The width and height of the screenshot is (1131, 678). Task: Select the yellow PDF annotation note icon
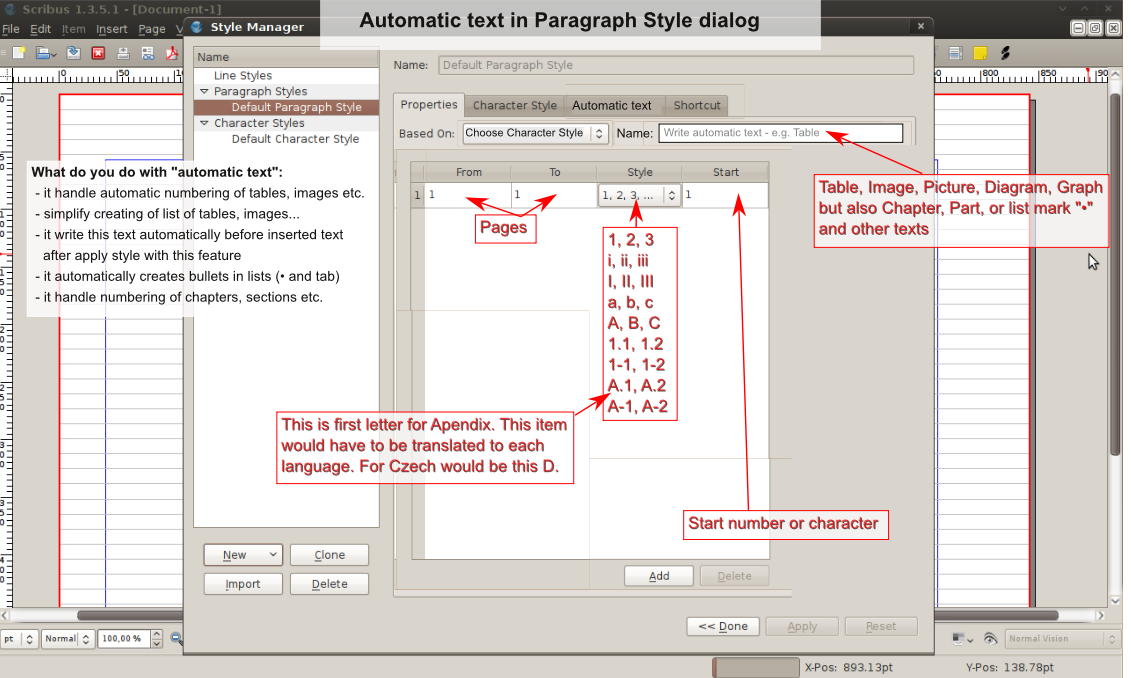[x=981, y=53]
